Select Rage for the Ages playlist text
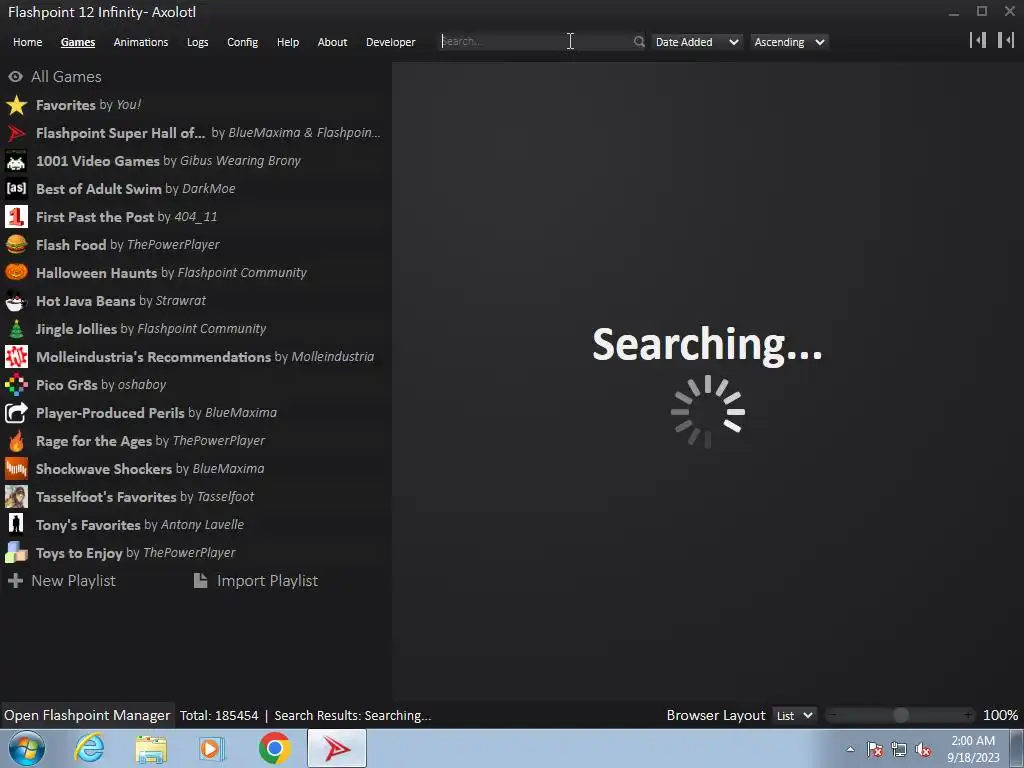Screen dimensions: 1024x768 click(x=150, y=441)
